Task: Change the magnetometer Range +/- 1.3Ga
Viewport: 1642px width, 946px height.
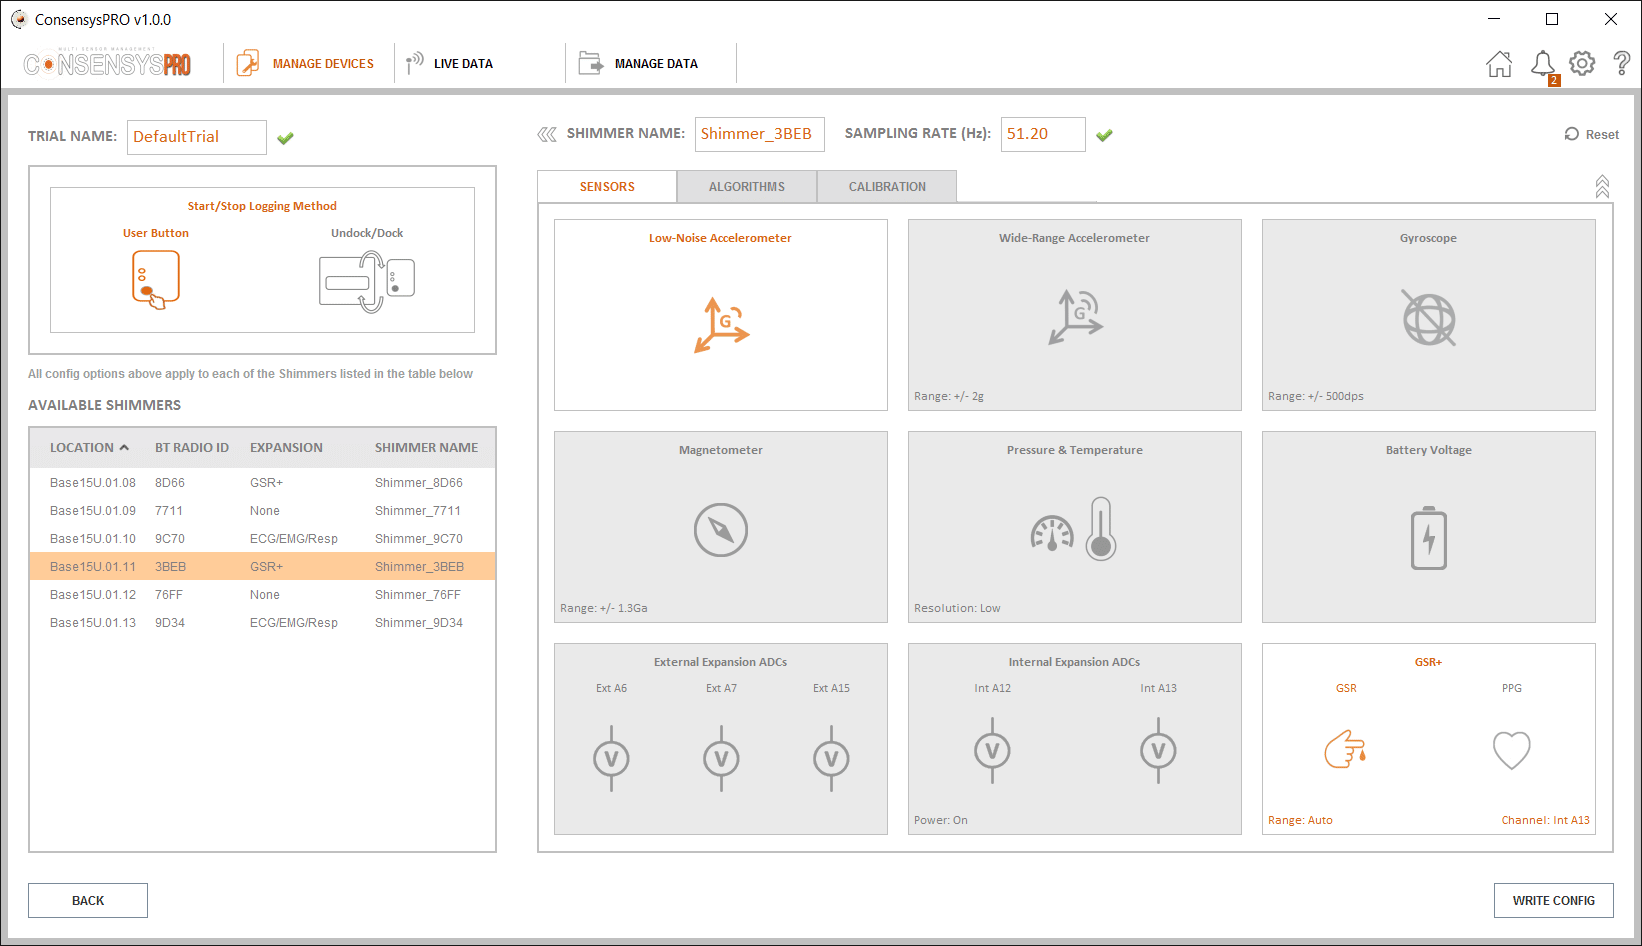Action: point(604,609)
